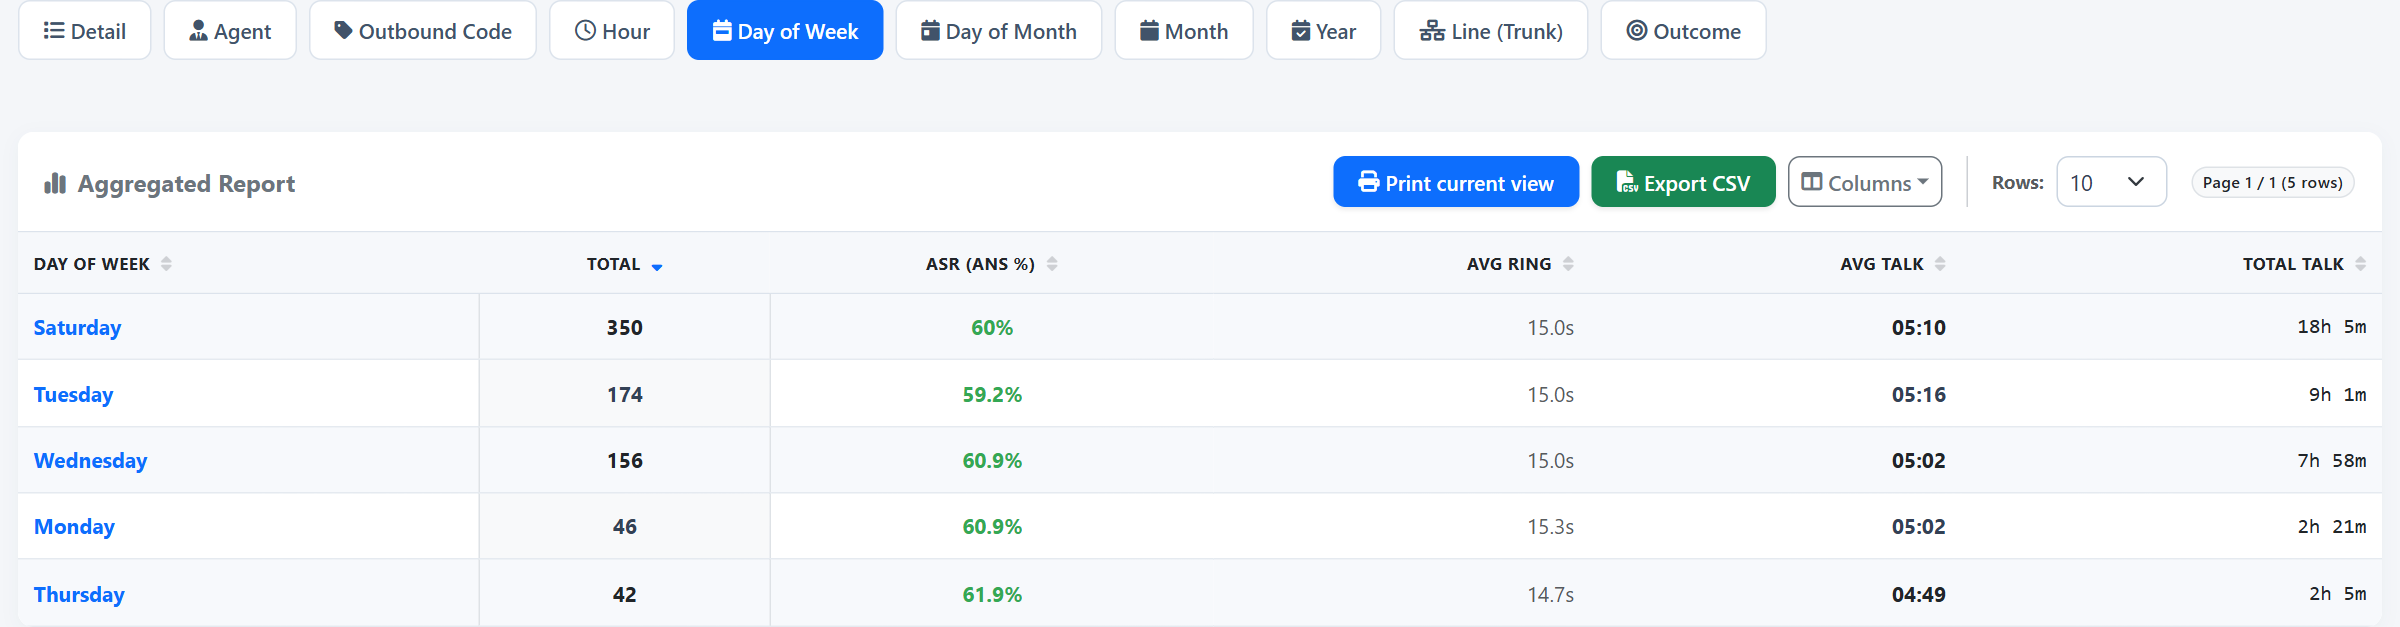The width and height of the screenshot is (2400, 627).
Task: Select Tuesday's total talk 9h 1m
Action: pos(2337,395)
